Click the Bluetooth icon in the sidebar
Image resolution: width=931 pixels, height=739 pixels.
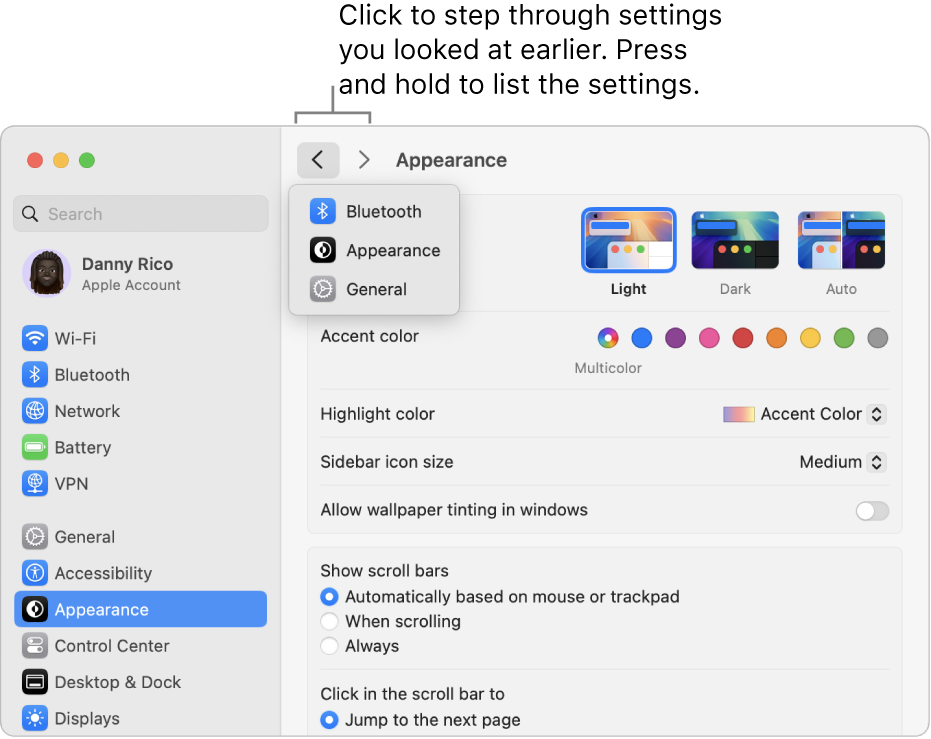(x=35, y=375)
